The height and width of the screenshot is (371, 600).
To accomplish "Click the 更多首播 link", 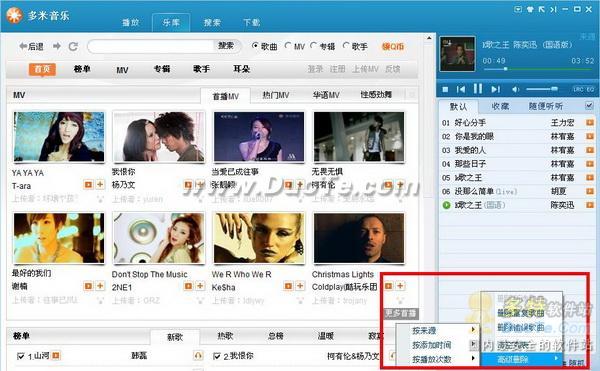I will coord(401,314).
